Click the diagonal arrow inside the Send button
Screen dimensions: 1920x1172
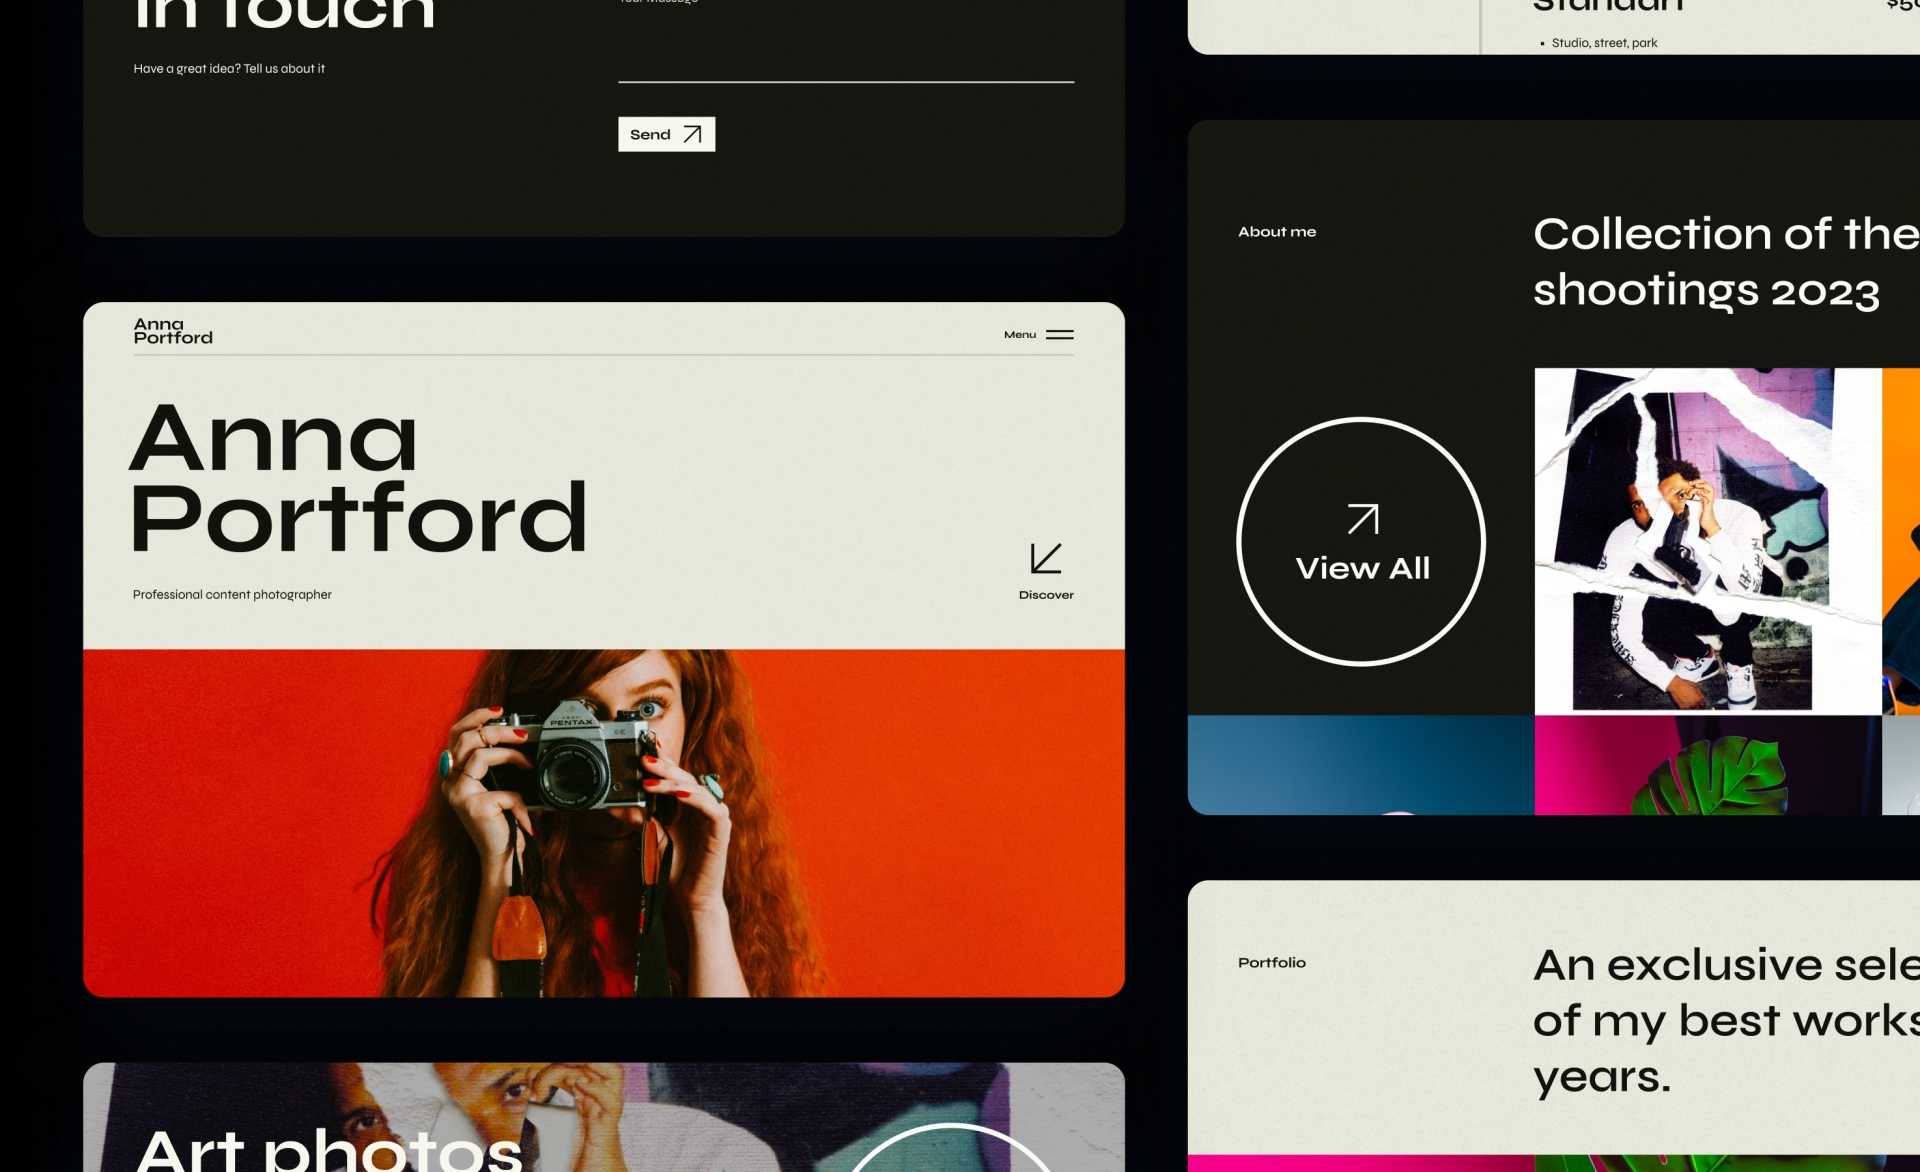pyautogui.click(x=692, y=134)
